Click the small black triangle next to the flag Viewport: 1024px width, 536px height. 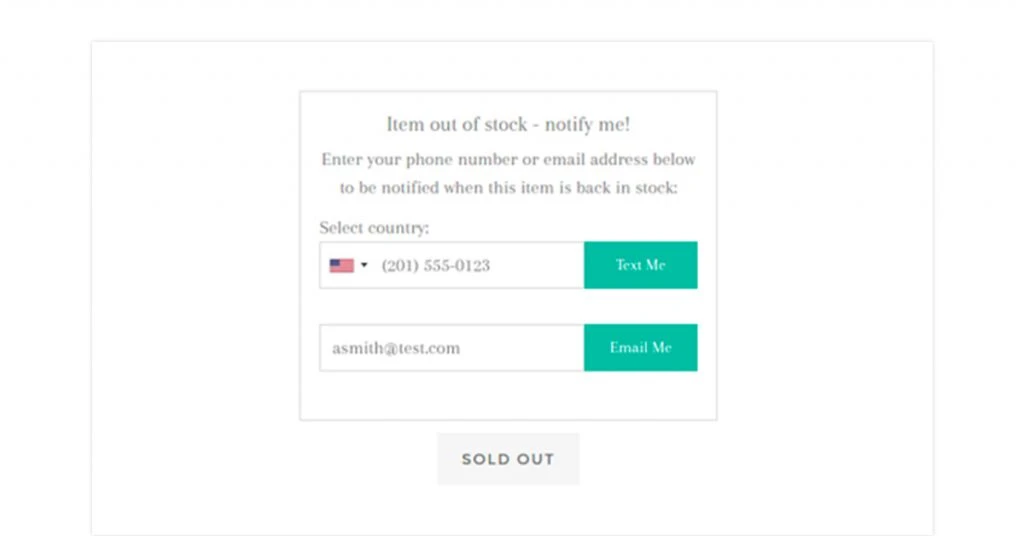[364, 265]
